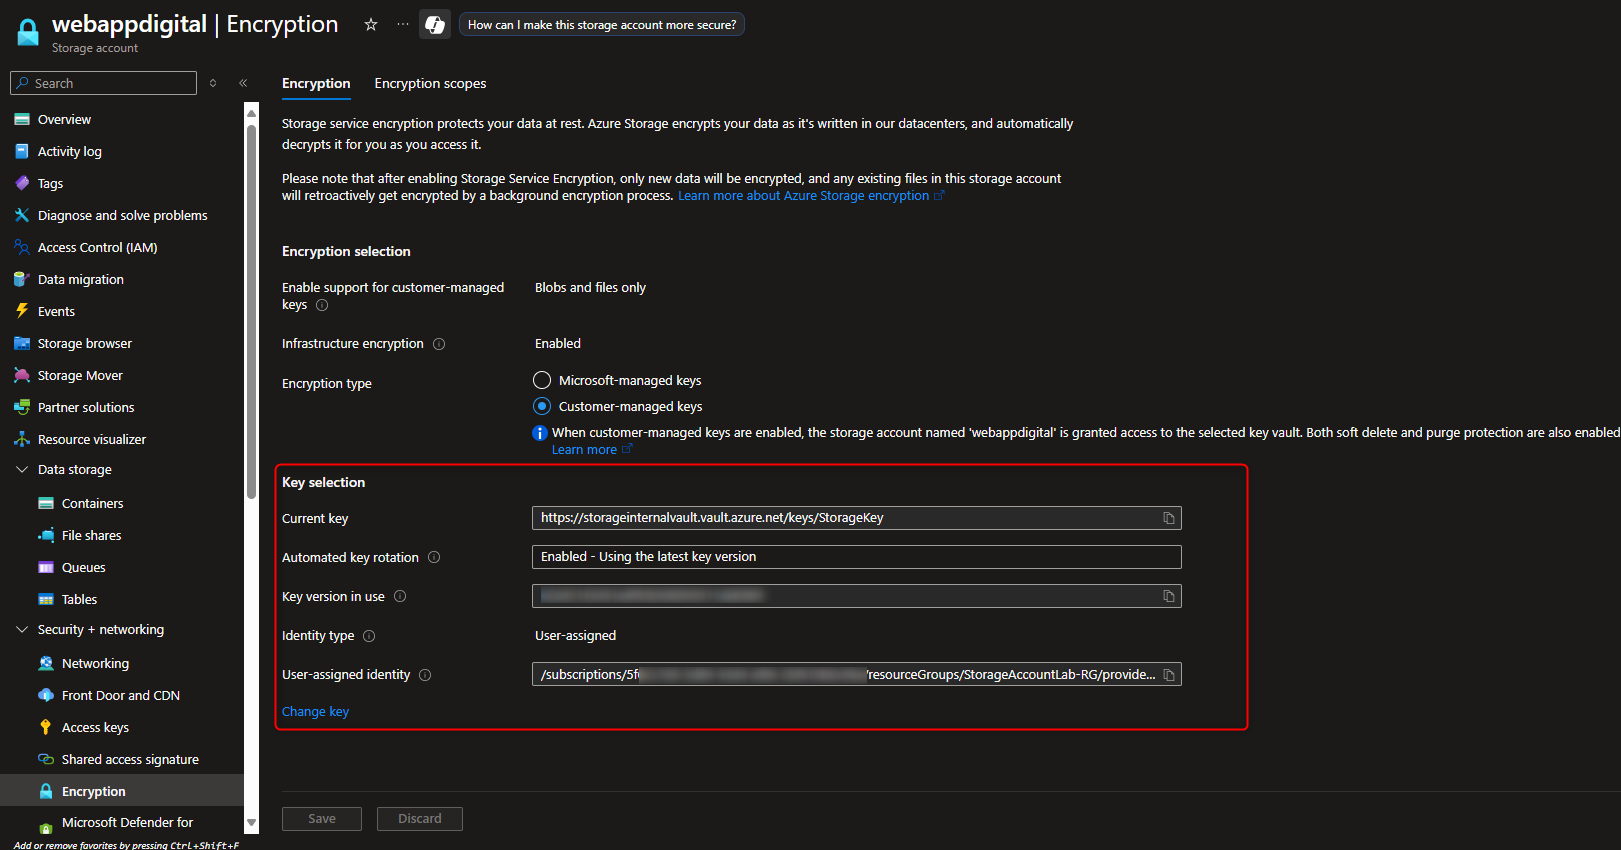The width and height of the screenshot is (1621, 850).
Task: Open Diagnose and solve problems
Action: pyautogui.click(x=122, y=215)
